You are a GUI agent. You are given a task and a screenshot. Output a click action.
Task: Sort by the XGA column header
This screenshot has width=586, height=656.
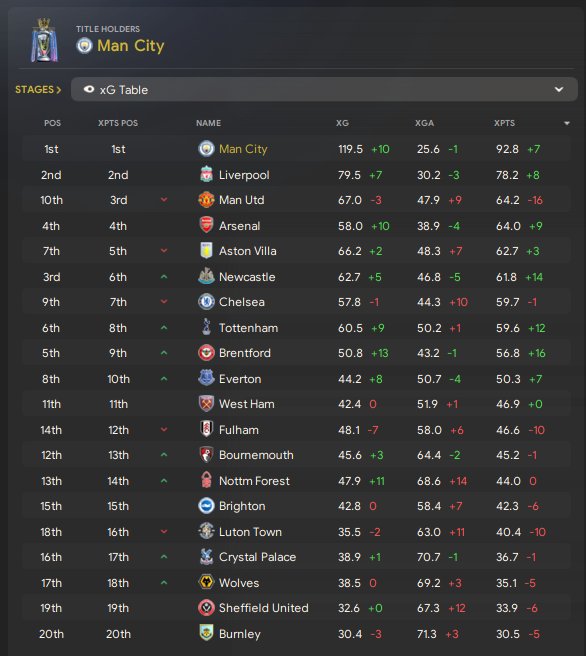point(424,123)
